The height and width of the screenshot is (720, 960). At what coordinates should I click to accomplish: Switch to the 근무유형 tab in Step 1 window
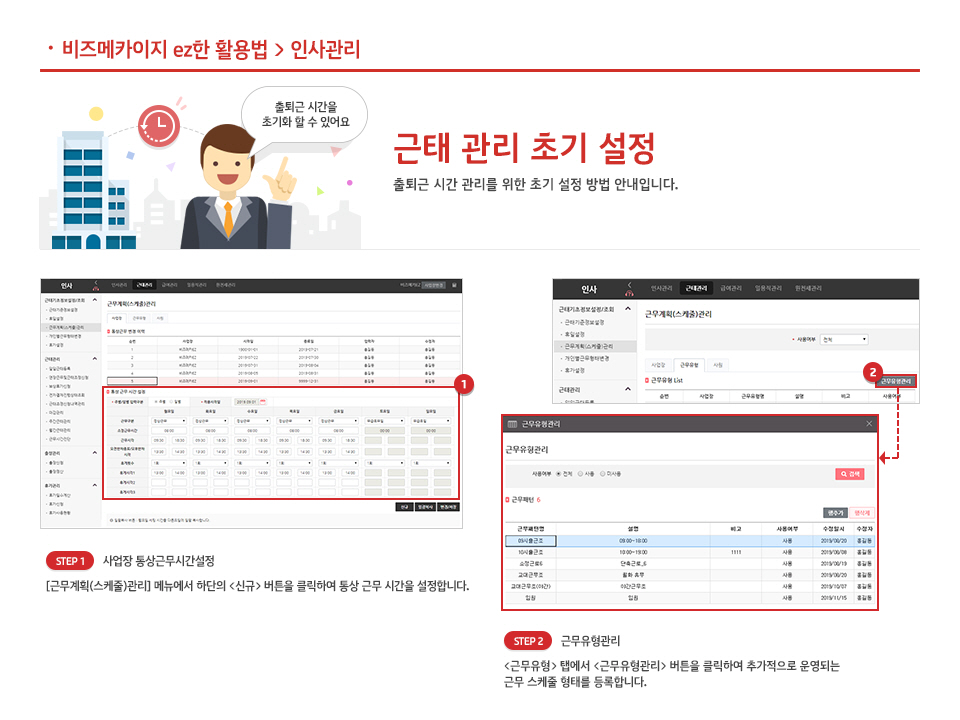[x=140, y=318]
